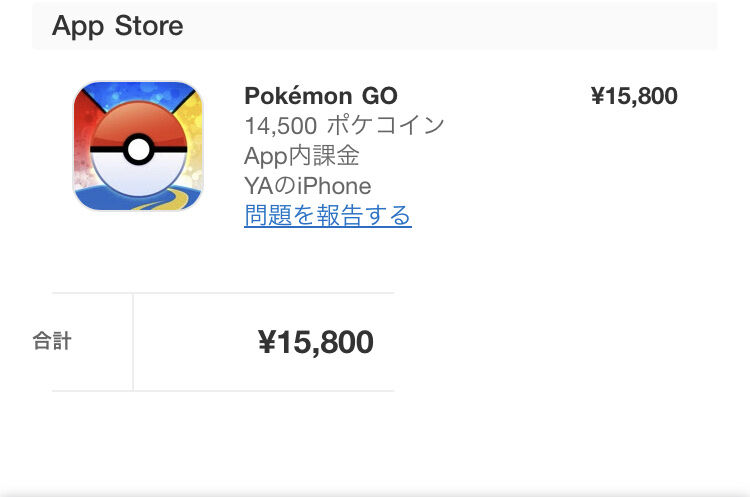750x497 pixels.
Task: Click the white center button of the Poké Ball
Action: point(139,150)
